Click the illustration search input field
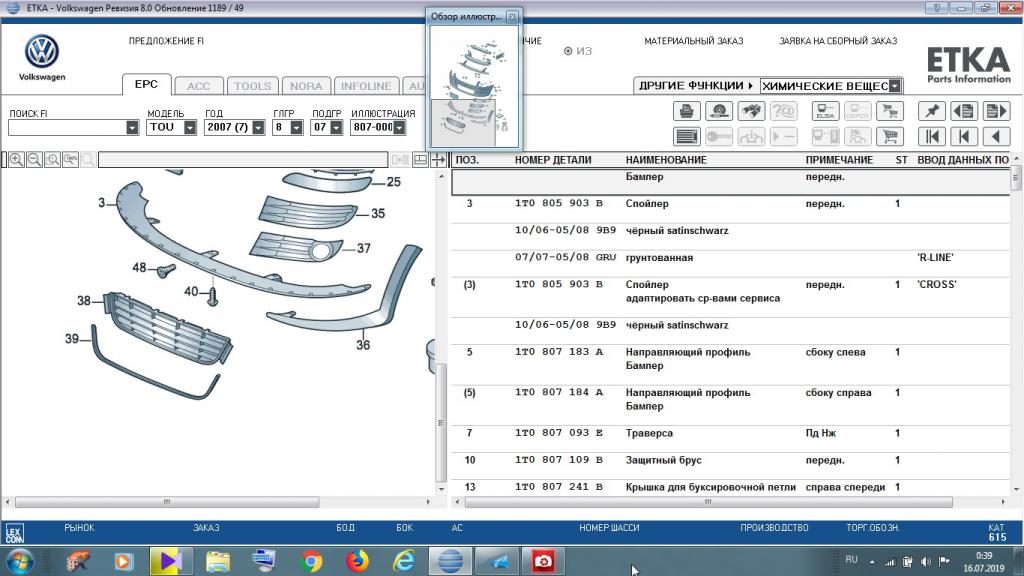Screen dimensions: 1024x576 click(242, 159)
